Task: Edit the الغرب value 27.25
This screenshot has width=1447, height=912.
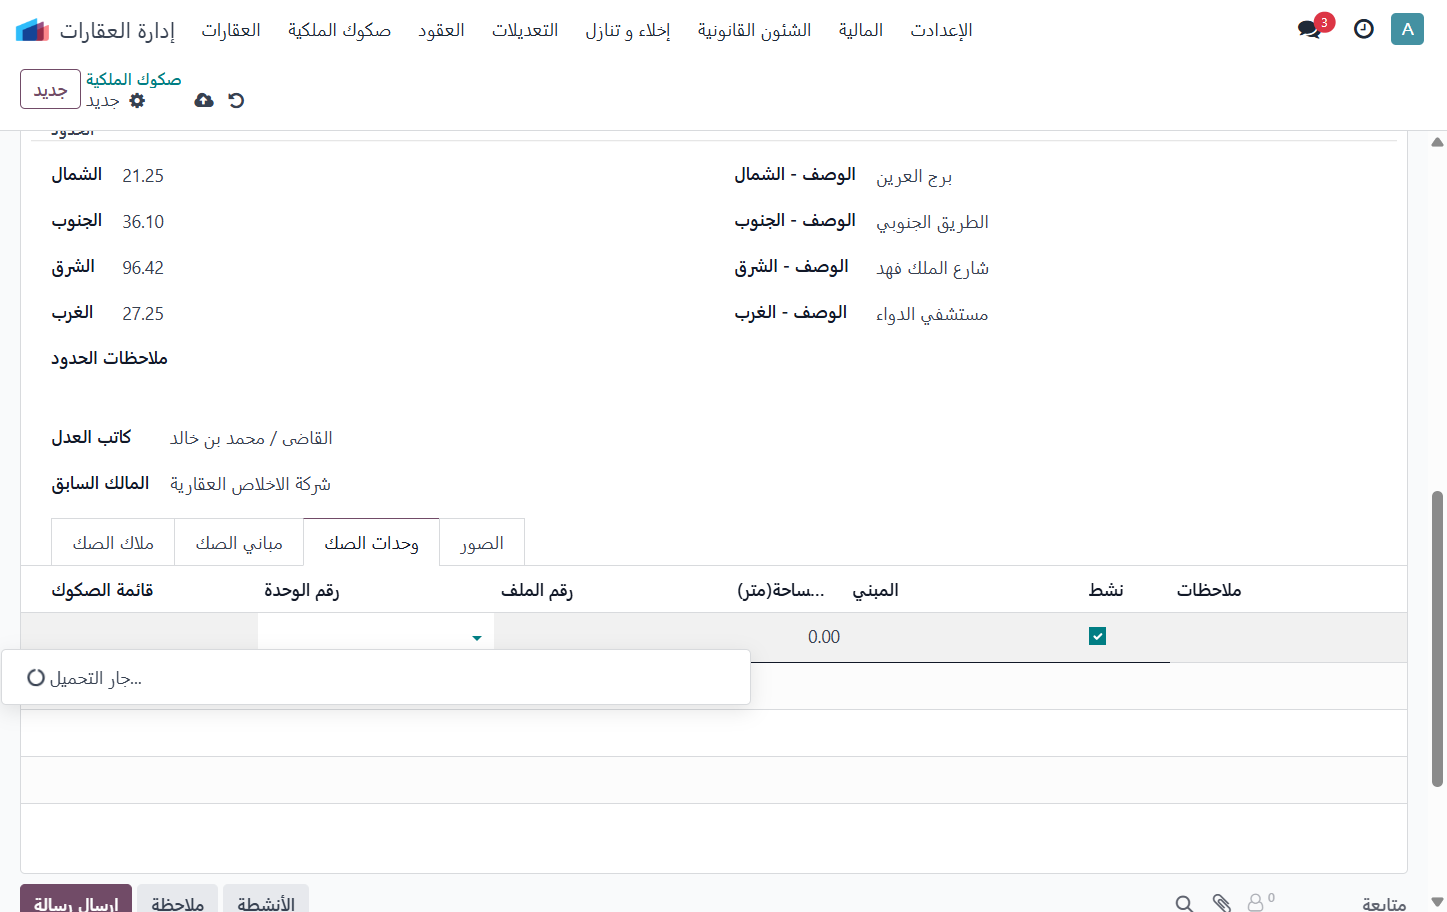Action: pos(143,314)
